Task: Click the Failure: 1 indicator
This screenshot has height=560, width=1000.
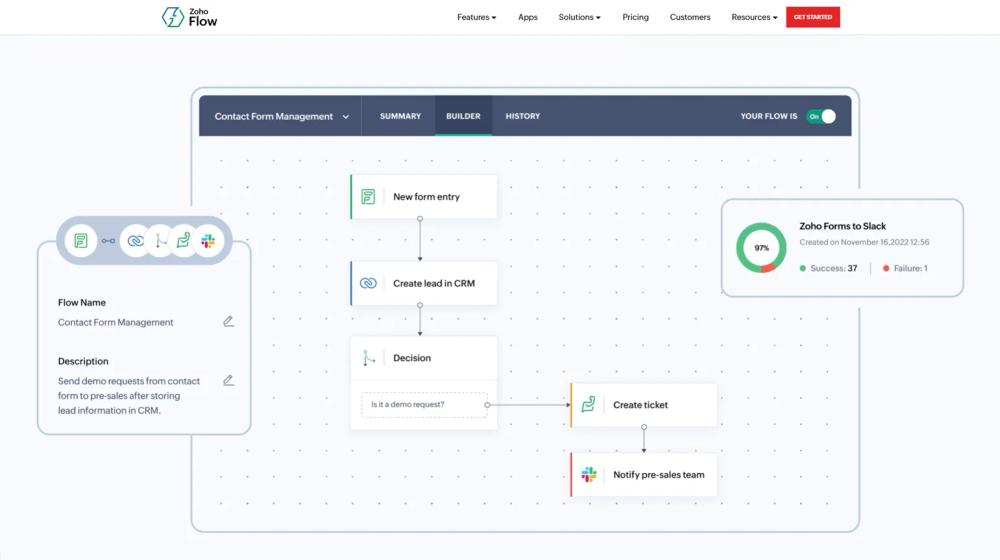Action: pos(905,268)
